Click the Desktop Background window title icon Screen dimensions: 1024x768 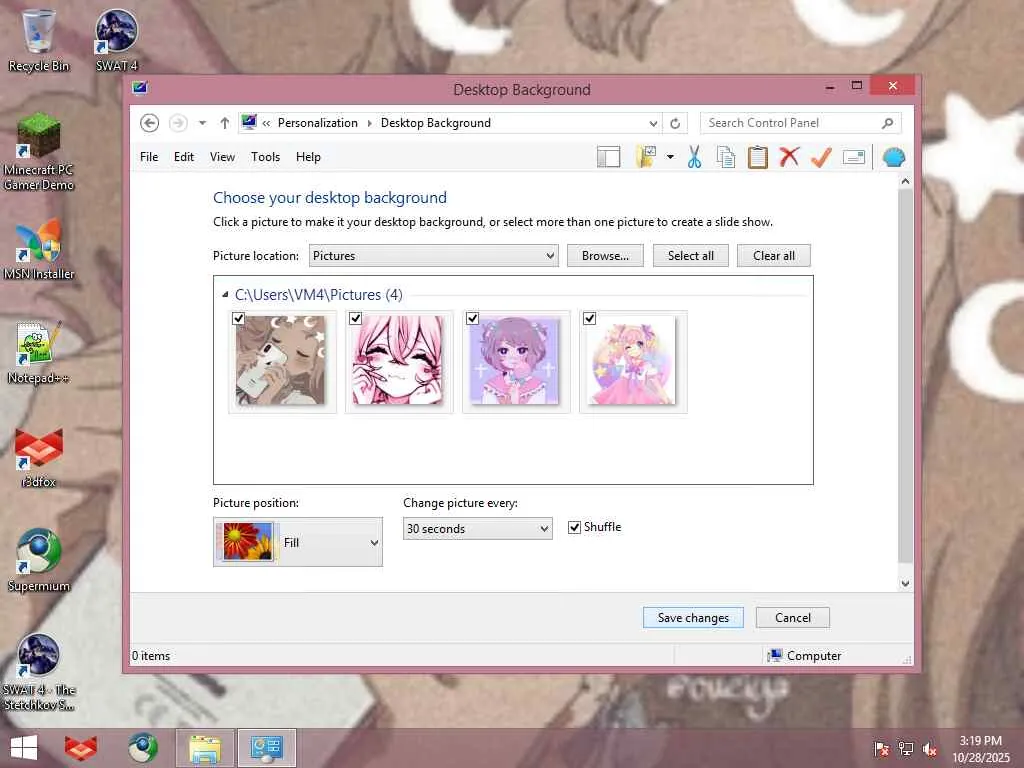tap(140, 88)
